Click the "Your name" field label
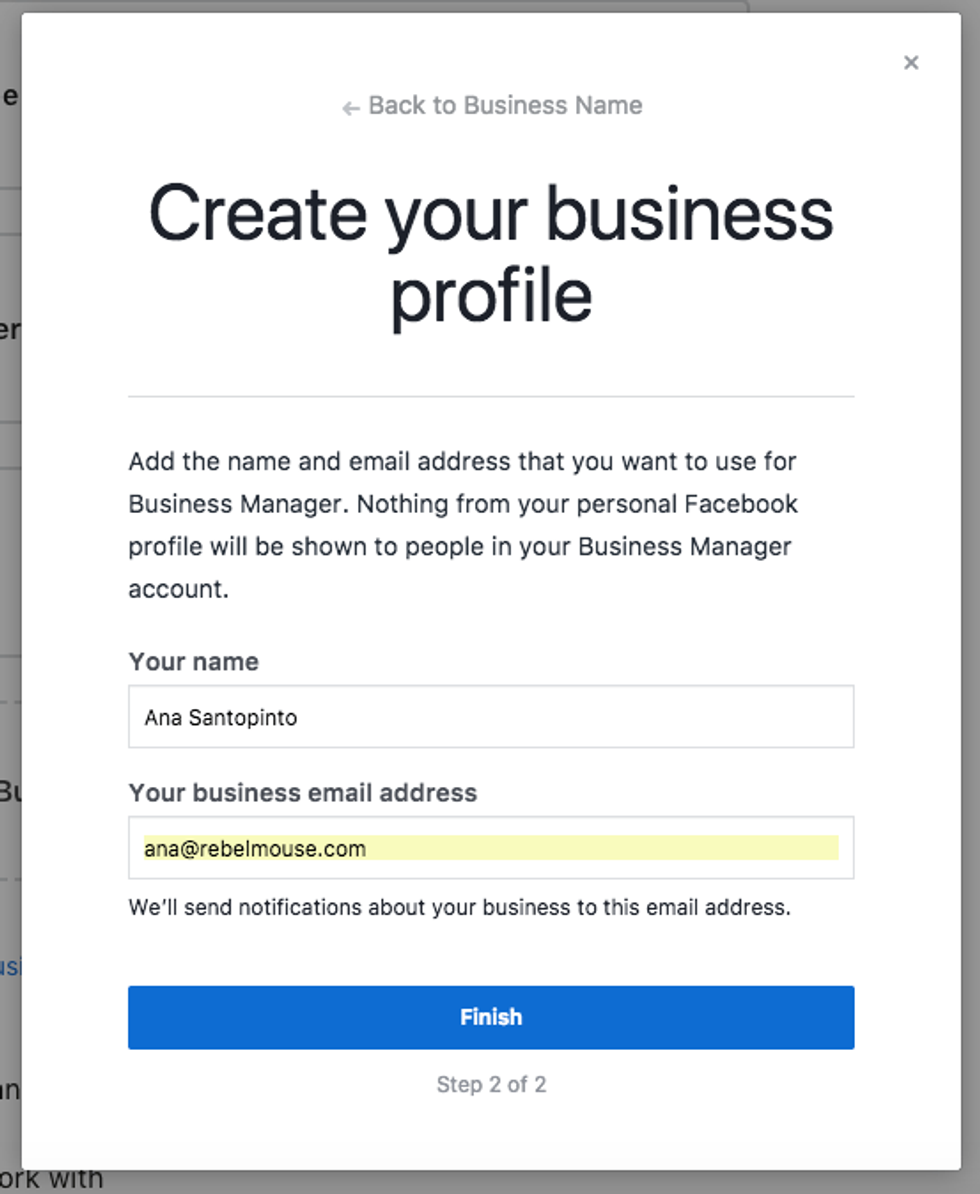 click(x=193, y=662)
